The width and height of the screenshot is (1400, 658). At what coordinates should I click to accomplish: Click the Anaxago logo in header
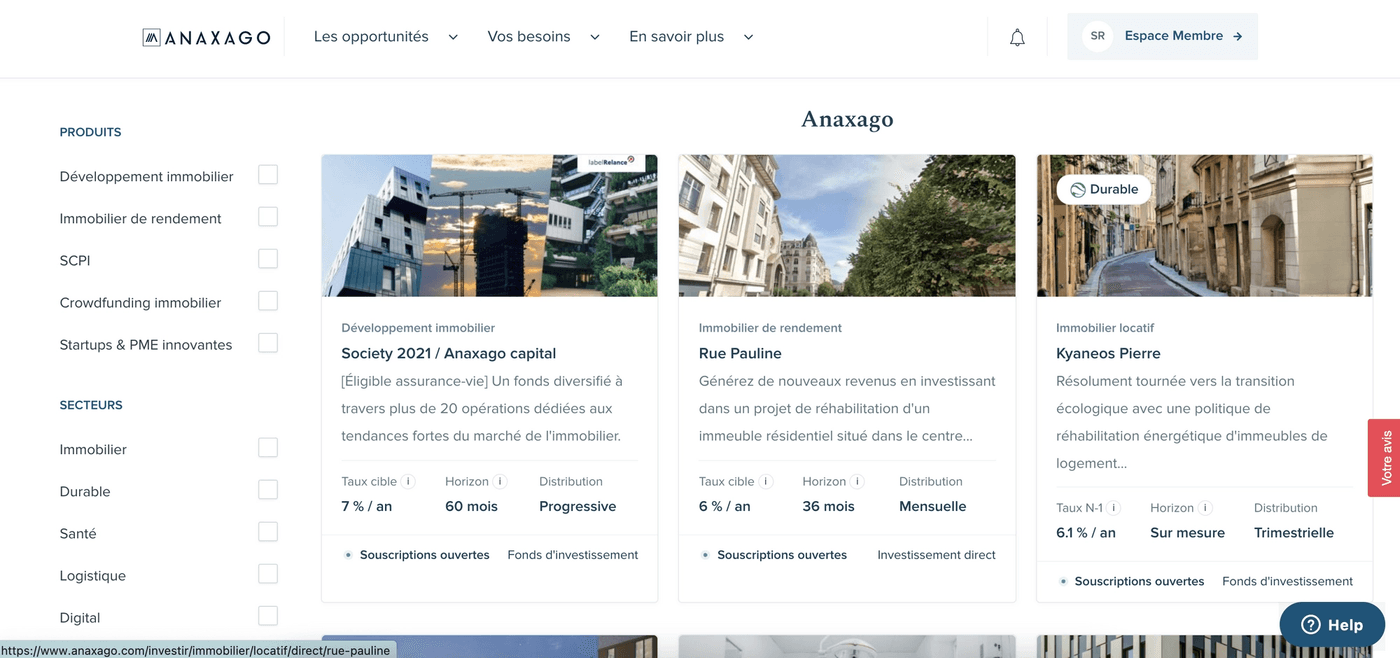point(206,38)
